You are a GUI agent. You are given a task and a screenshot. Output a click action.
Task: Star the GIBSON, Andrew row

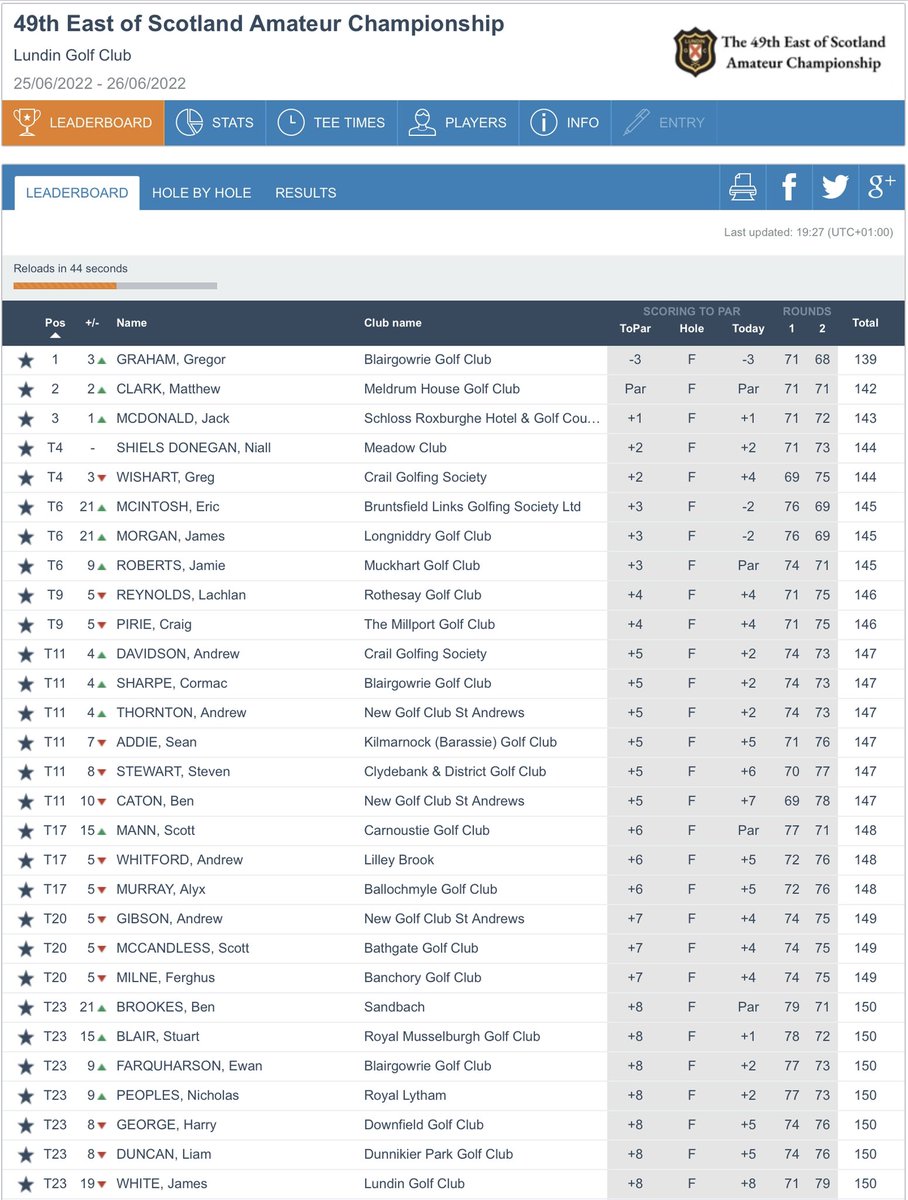(26, 919)
